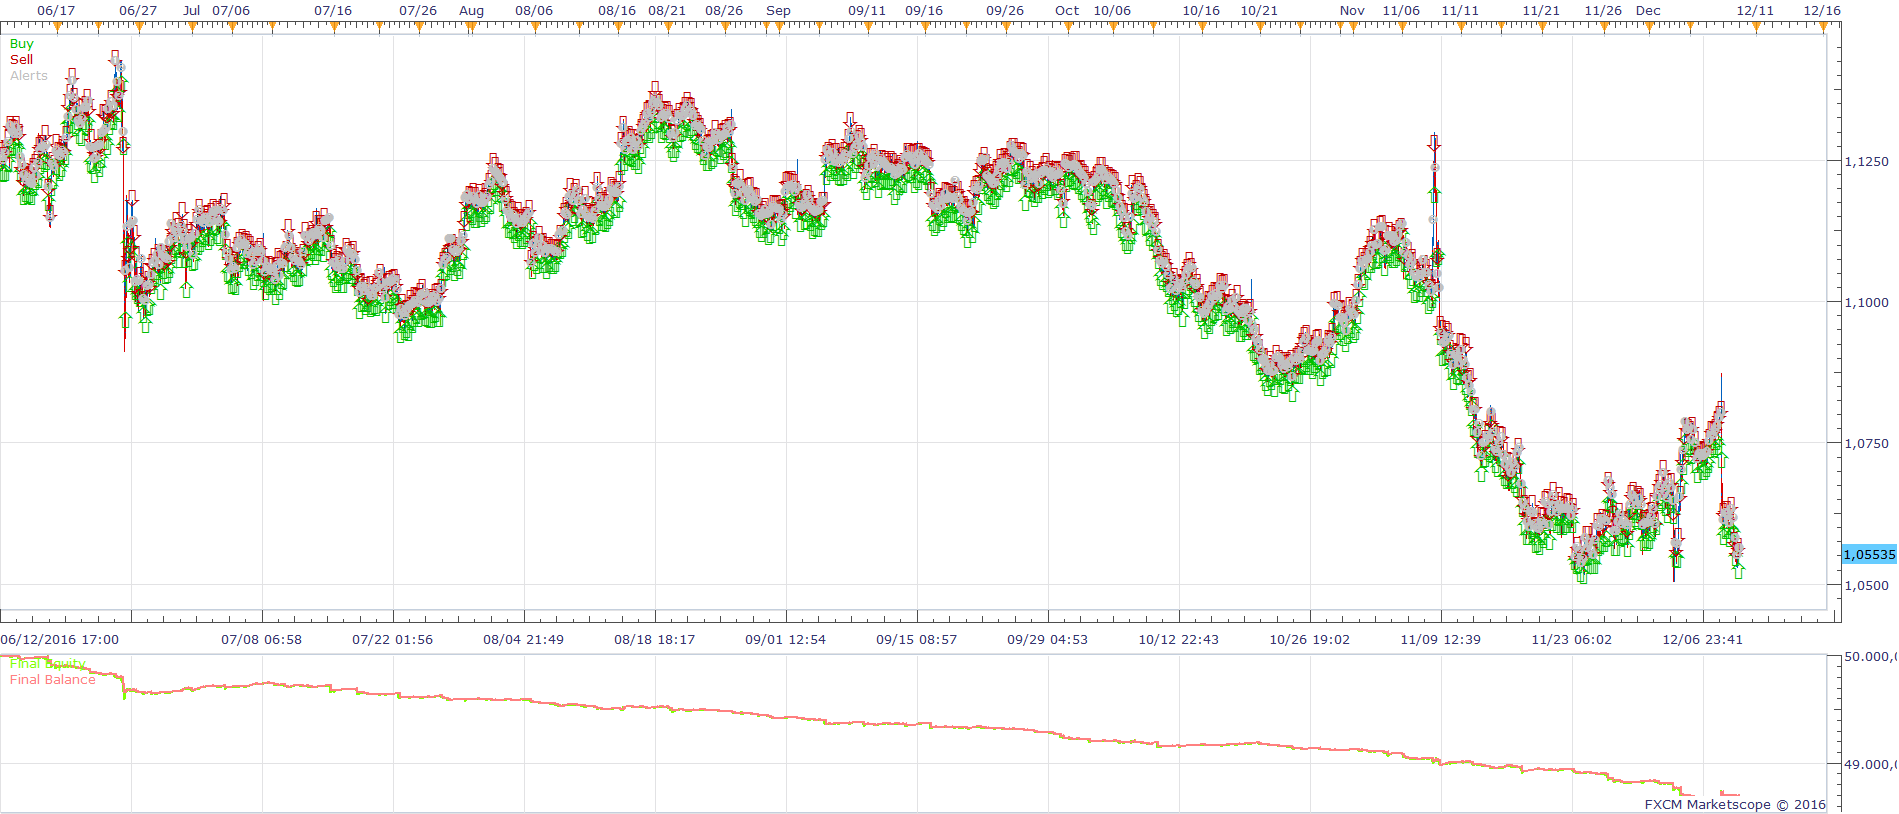1899x814 pixels.
Task: Click the orange marker under 06/17 date
Action: tap(56, 26)
